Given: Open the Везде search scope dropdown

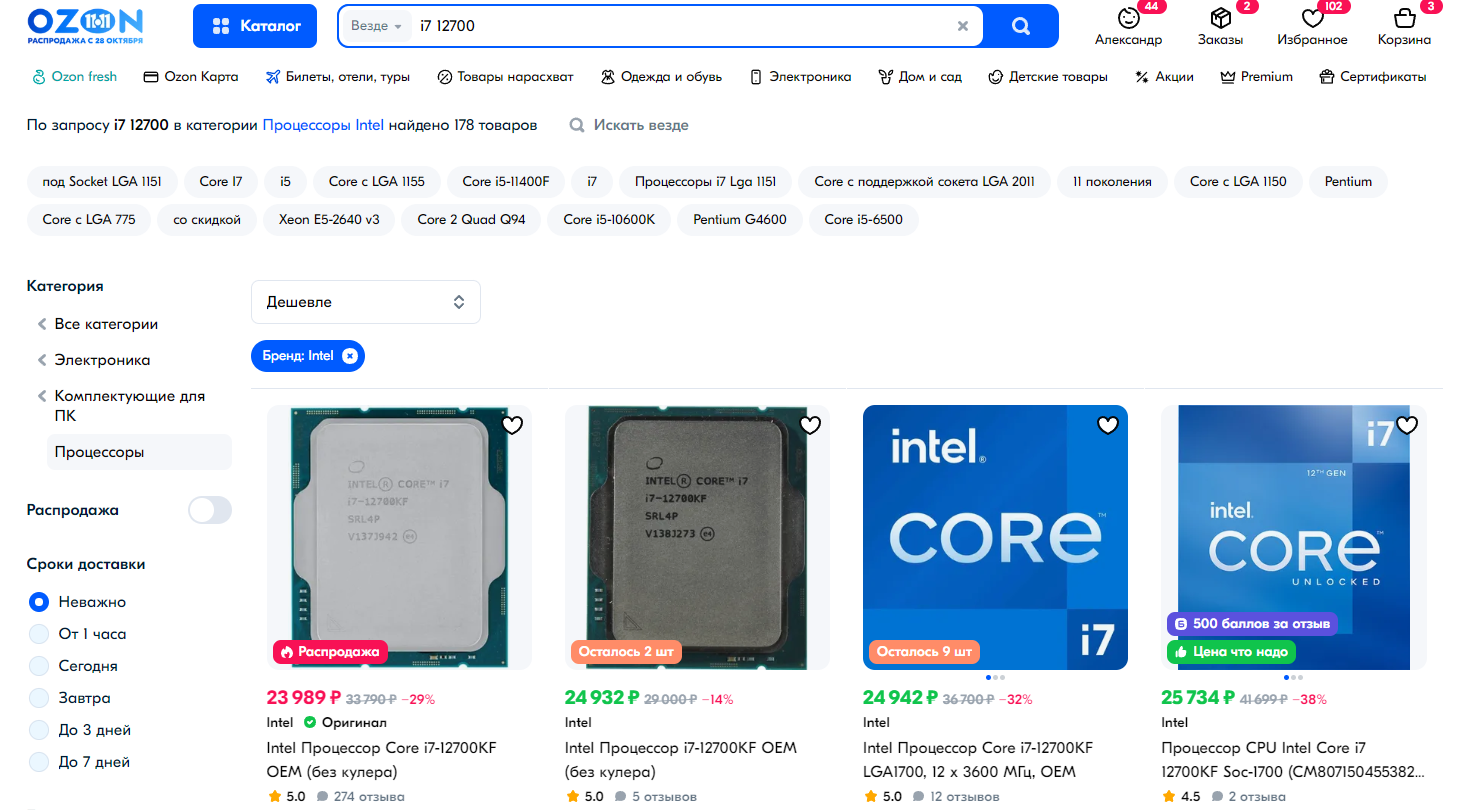Looking at the screenshot, I should point(376,26).
